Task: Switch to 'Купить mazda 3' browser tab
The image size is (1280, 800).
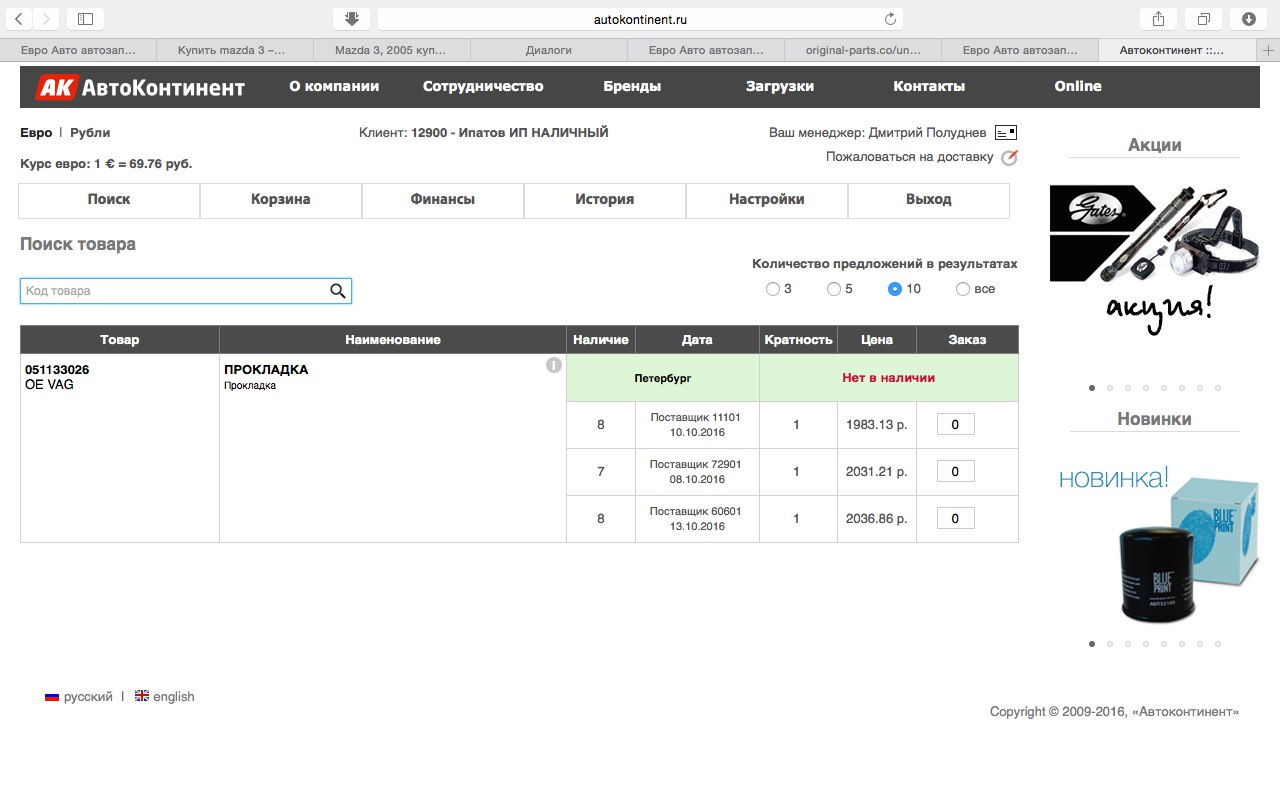Action: click(235, 49)
